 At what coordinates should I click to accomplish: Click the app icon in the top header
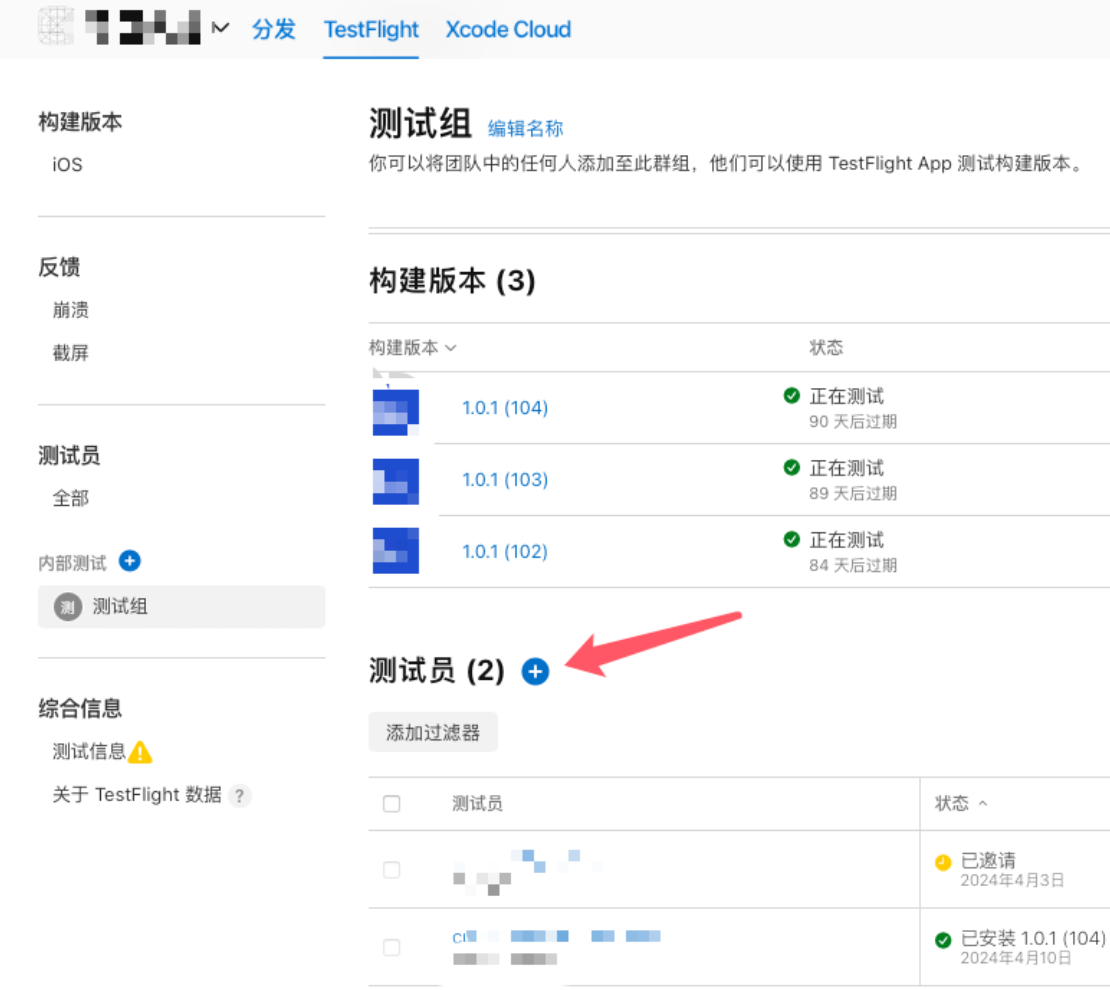click(56, 26)
